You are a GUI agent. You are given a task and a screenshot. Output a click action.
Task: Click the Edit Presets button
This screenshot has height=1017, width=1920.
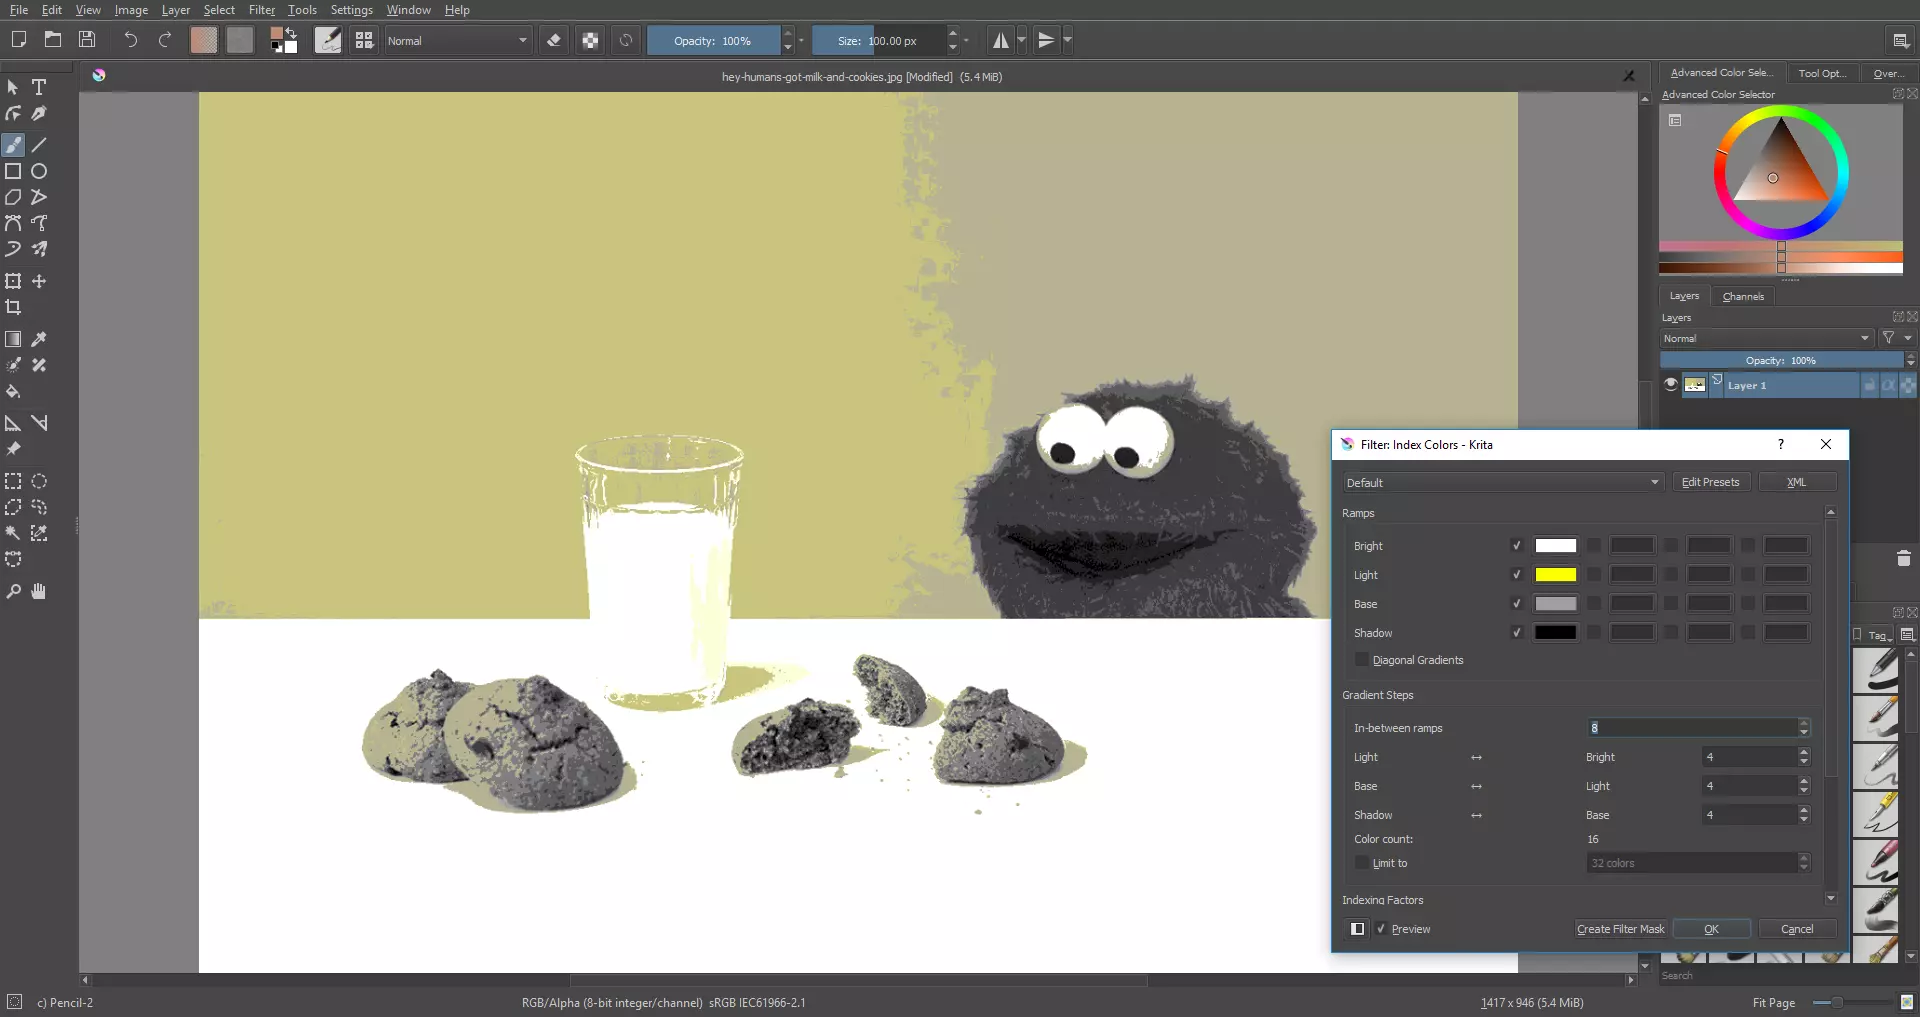[x=1710, y=482]
